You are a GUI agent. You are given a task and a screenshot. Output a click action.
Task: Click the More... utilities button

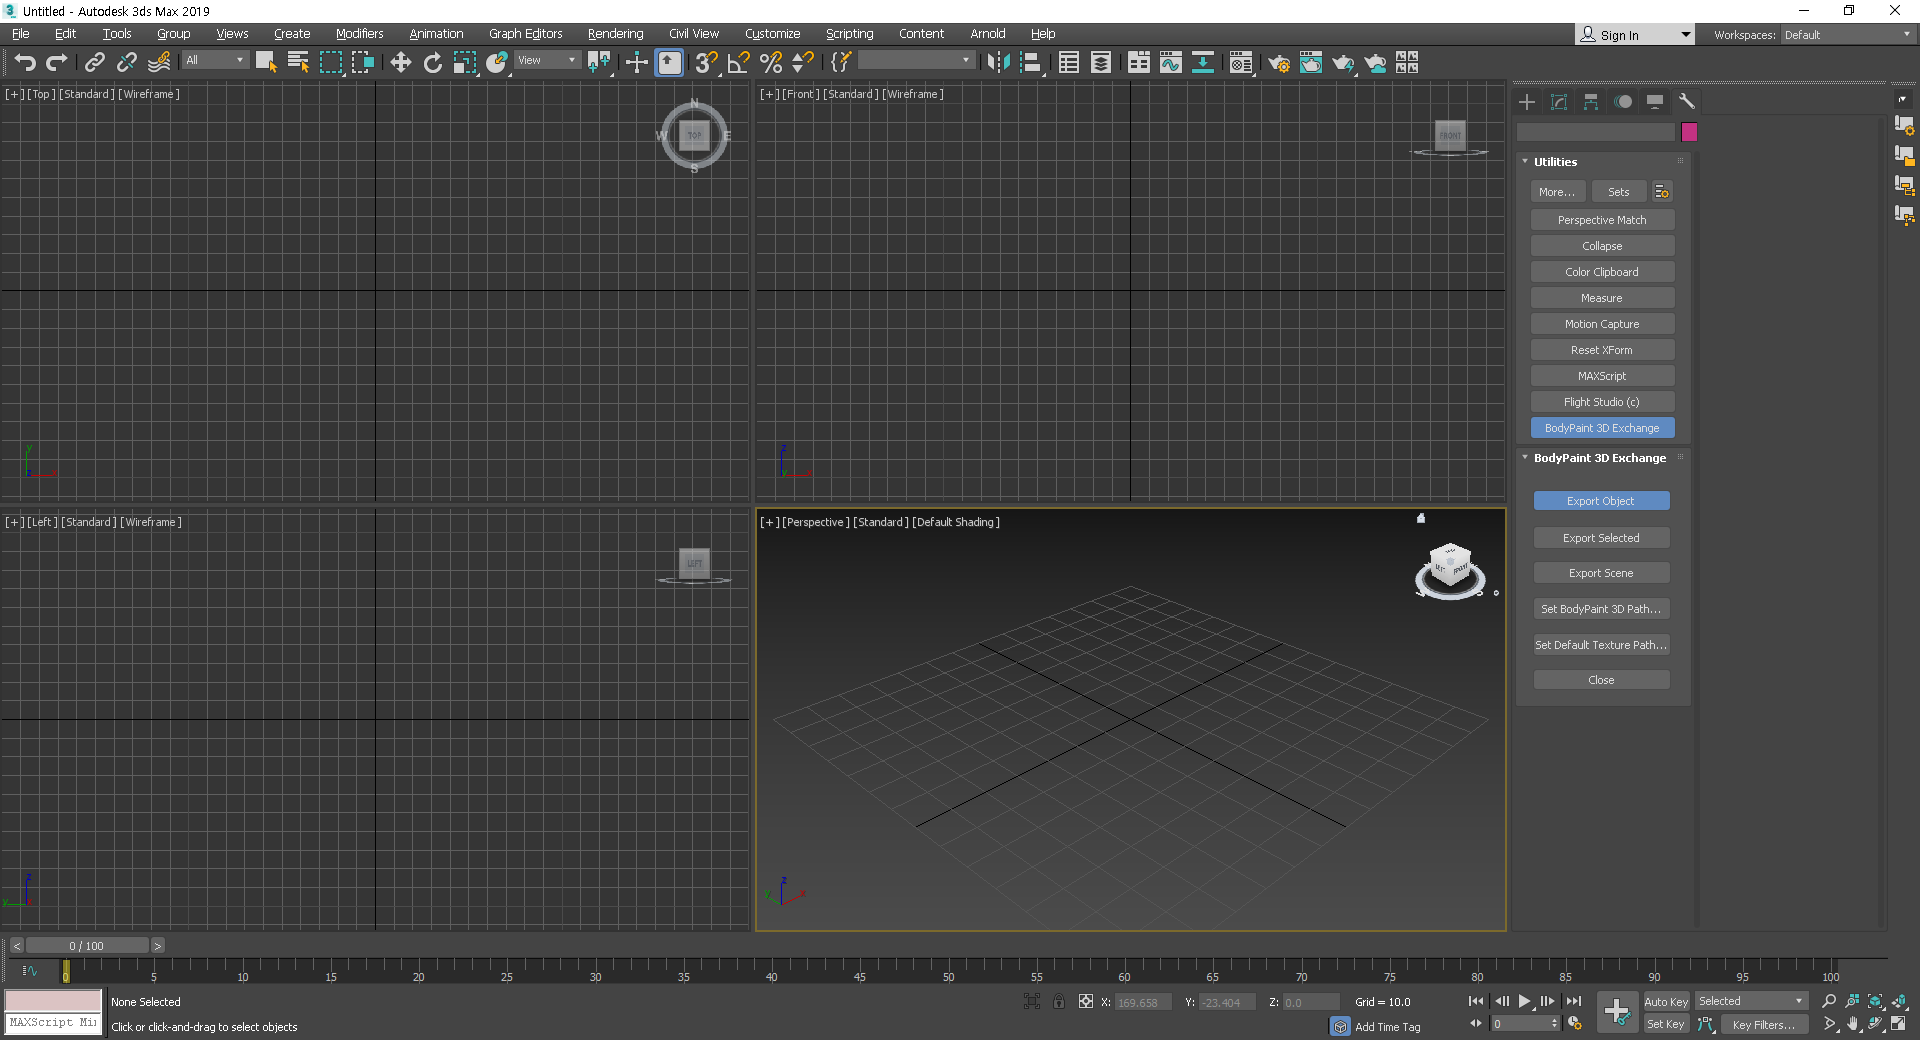pyautogui.click(x=1557, y=191)
